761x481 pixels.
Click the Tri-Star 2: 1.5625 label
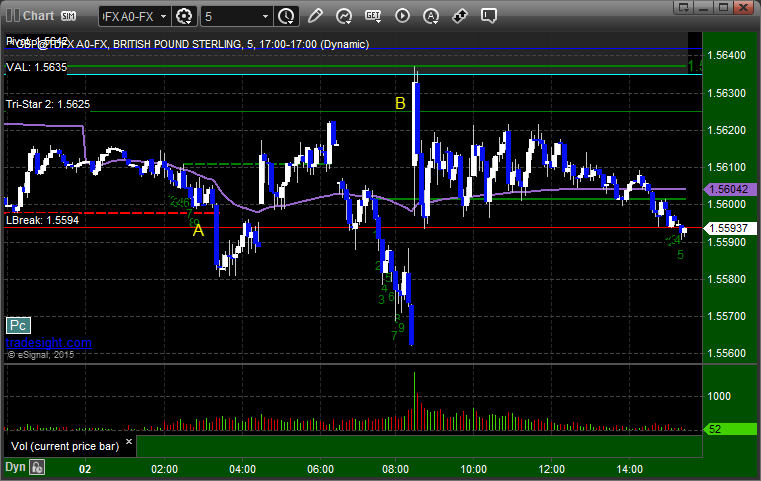pos(48,104)
